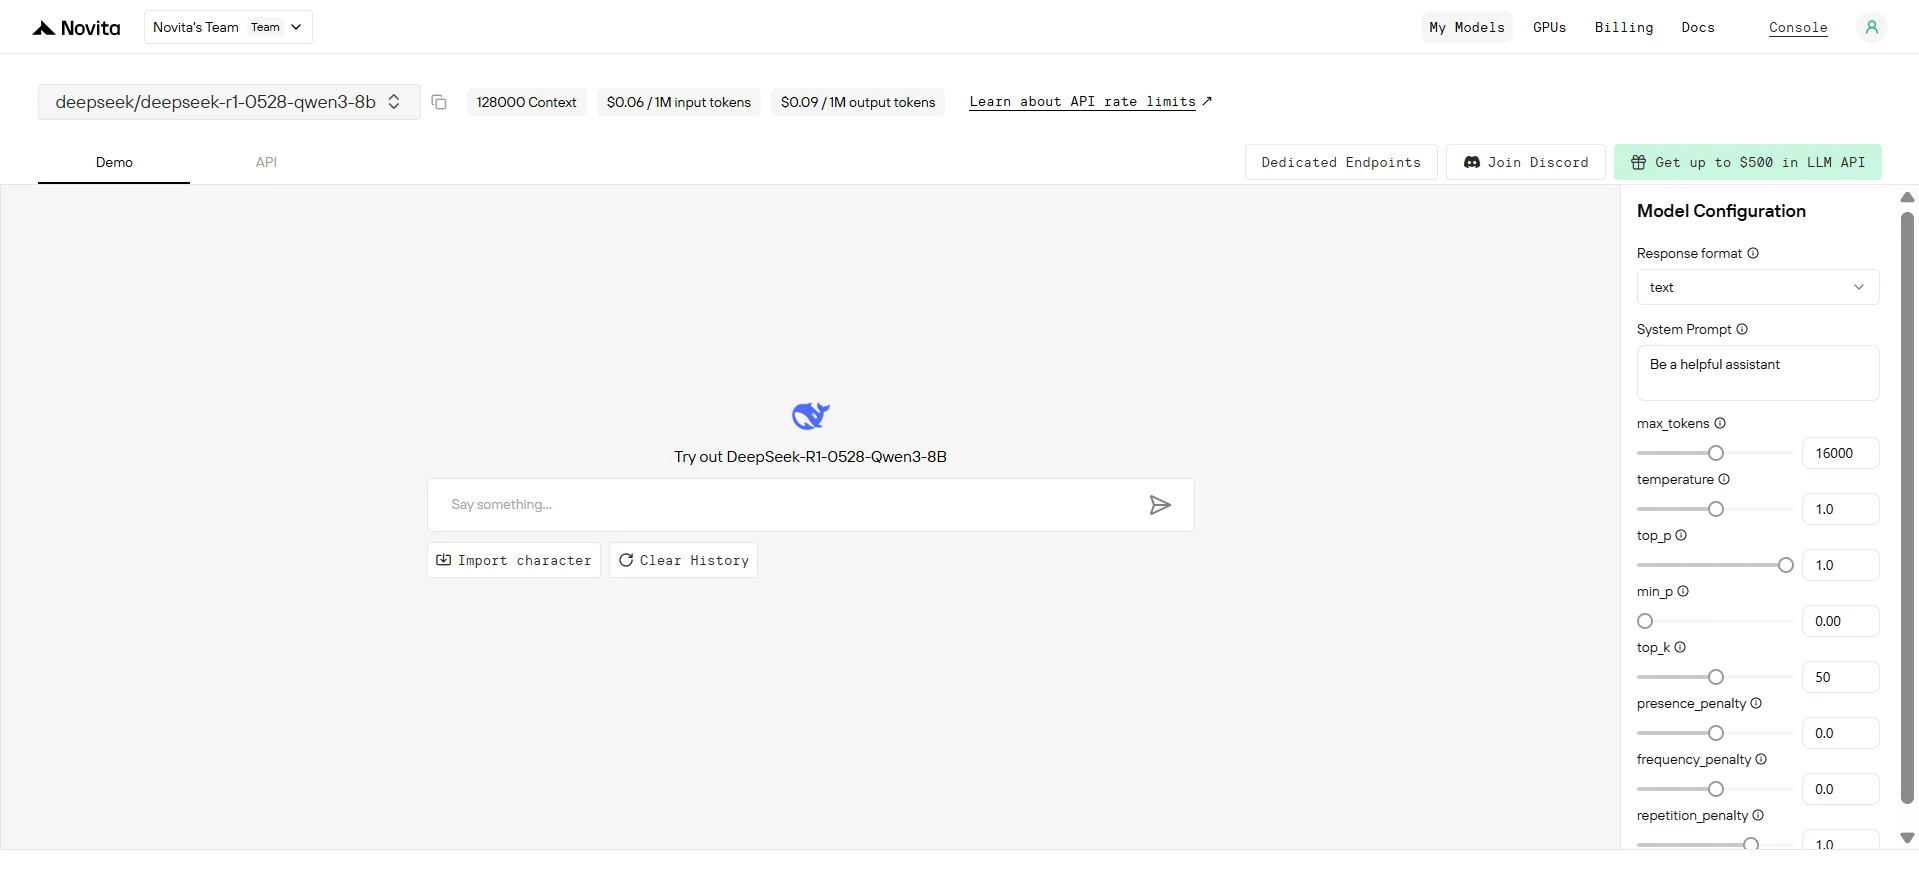Click the frequency_penalty value field
1919x869 pixels.
1841,789
